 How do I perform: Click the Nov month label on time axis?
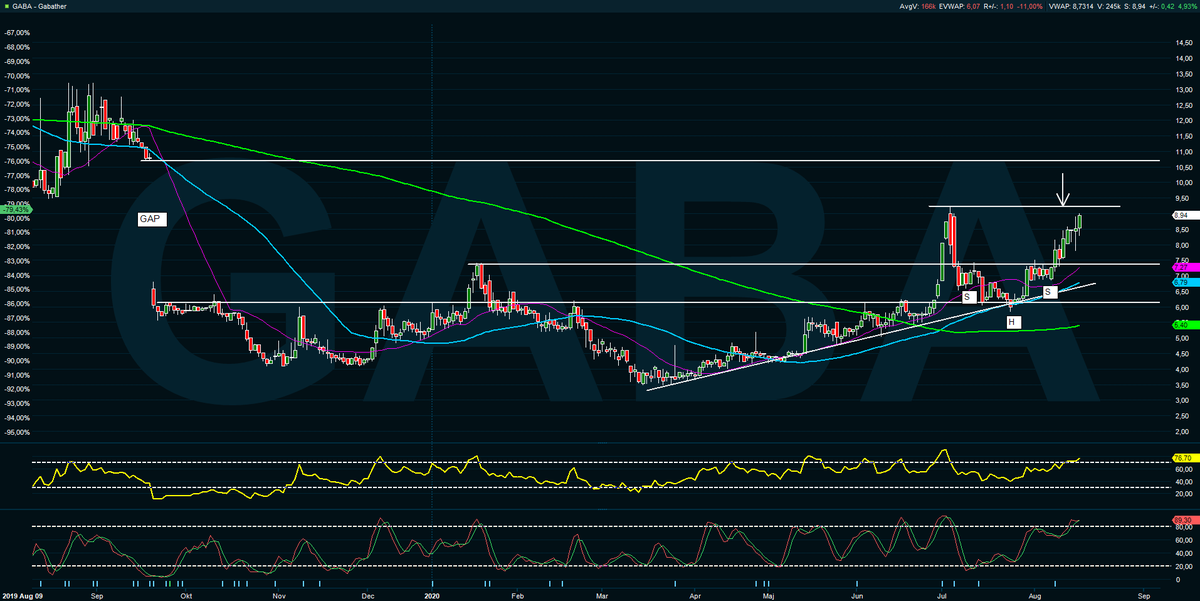point(277,594)
